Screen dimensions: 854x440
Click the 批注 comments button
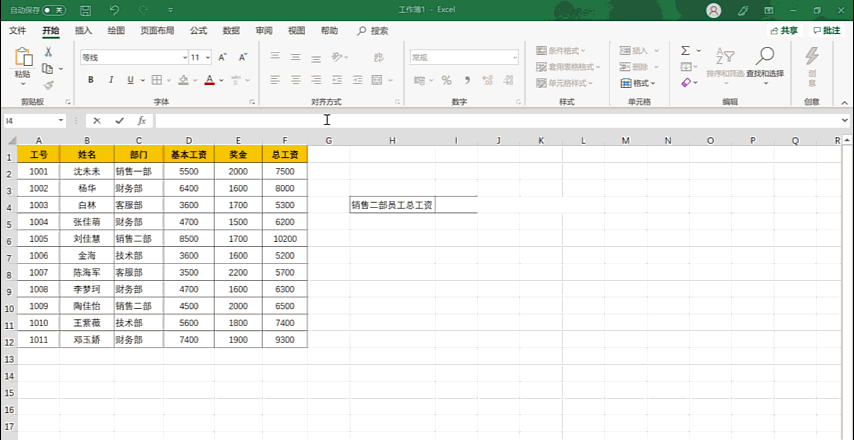(827, 31)
